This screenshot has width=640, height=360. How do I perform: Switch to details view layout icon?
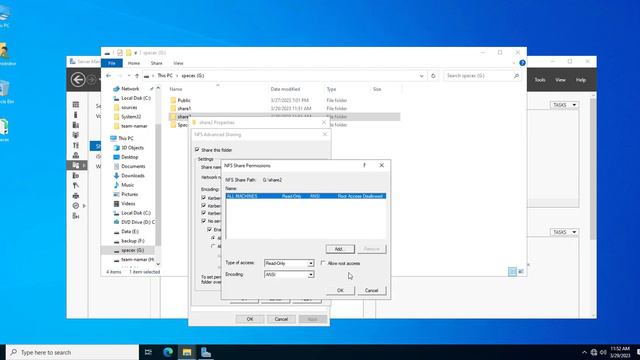[x=512, y=271]
